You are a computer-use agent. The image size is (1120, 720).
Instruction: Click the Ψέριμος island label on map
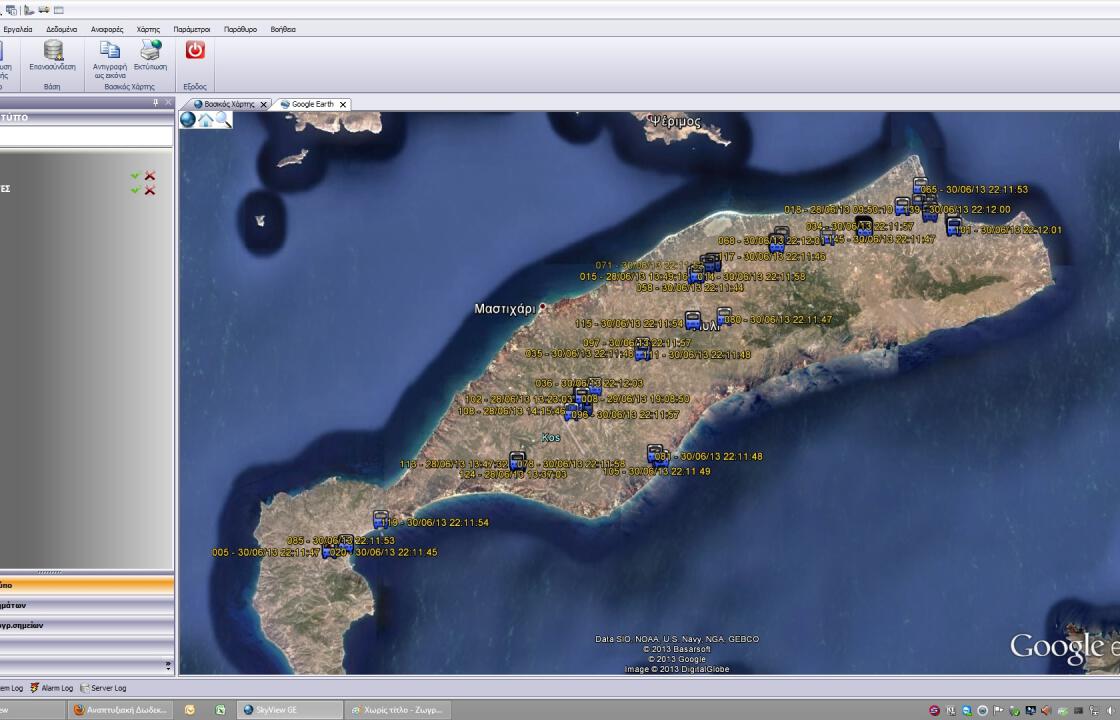pyautogui.click(x=676, y=120)
